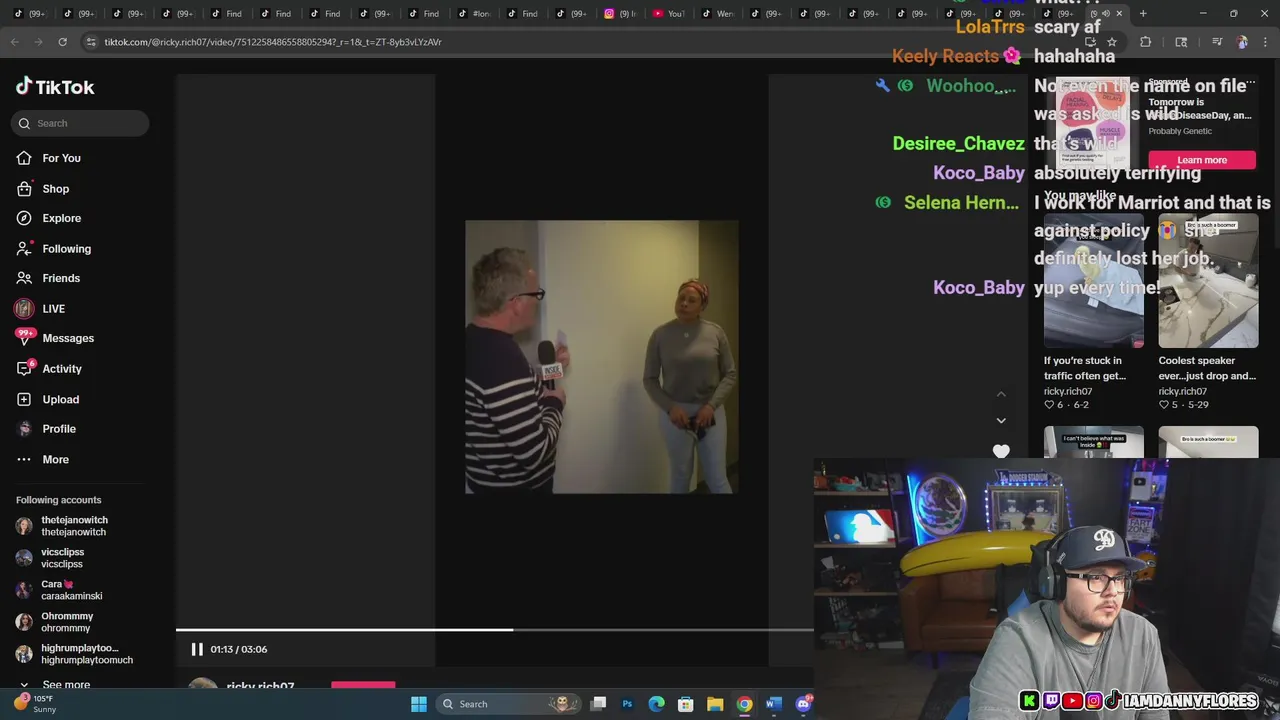Open ohrommmy following account
This screenshot has height=720, width=1280.
click(x=55, y=622)
